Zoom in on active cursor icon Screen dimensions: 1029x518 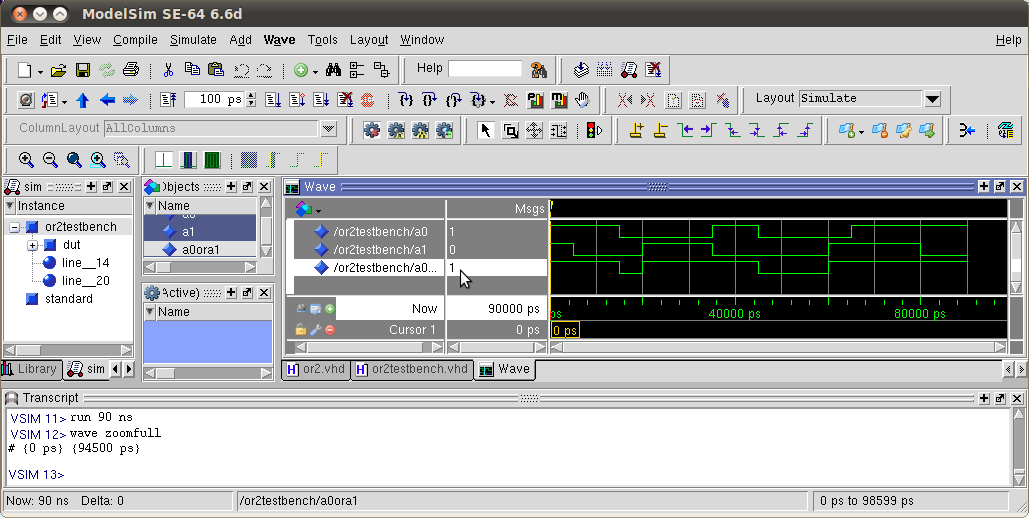click(x=98, y=160)
